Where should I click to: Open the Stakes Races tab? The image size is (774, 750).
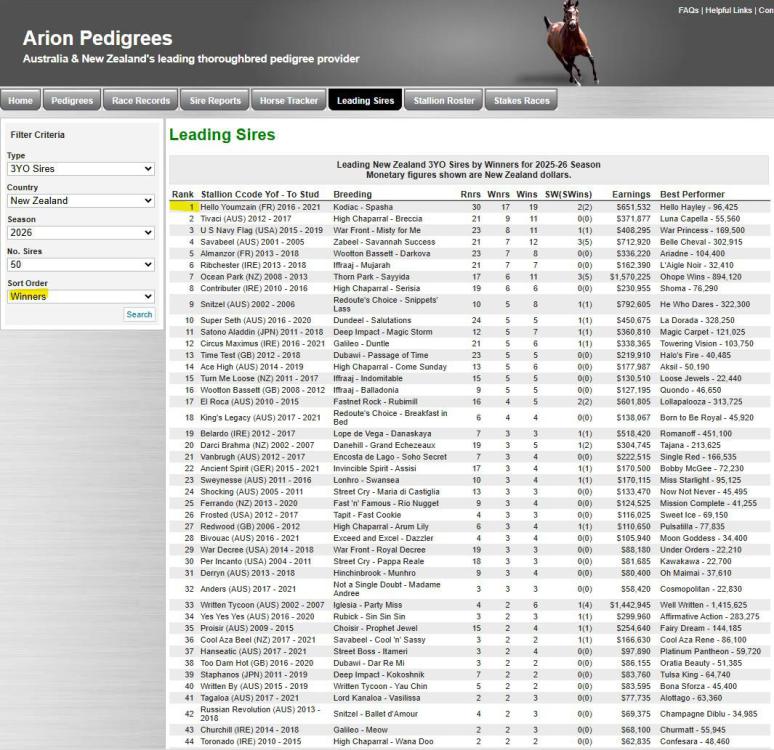pos(522,100)
